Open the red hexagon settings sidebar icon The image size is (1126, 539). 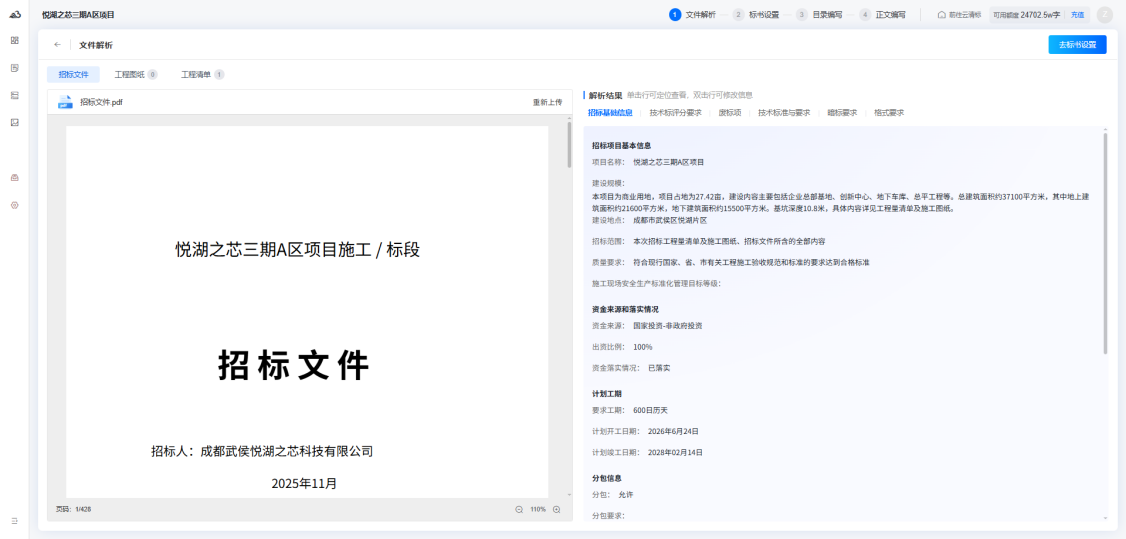click(14, 205)
